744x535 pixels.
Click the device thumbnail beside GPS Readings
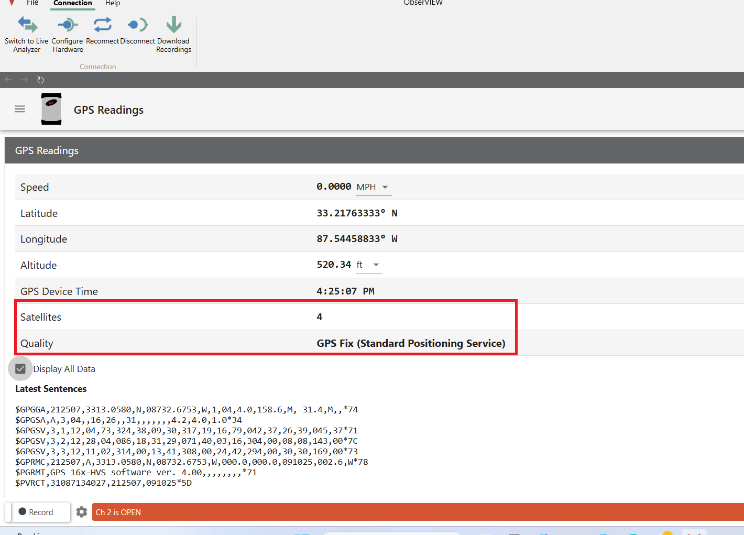pos(51,109)
